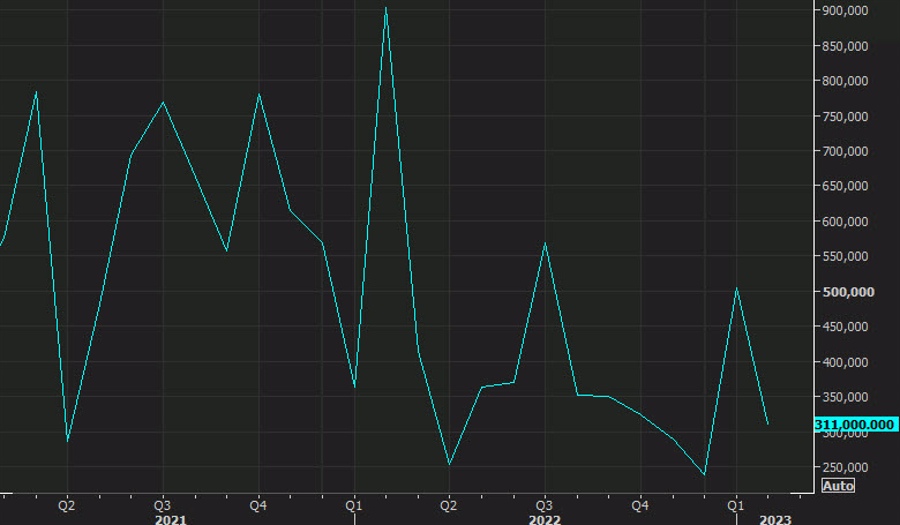Viewport: 900px width, 525px height.
Task: Click the 800,000 axis label
Action: point(845,81)
